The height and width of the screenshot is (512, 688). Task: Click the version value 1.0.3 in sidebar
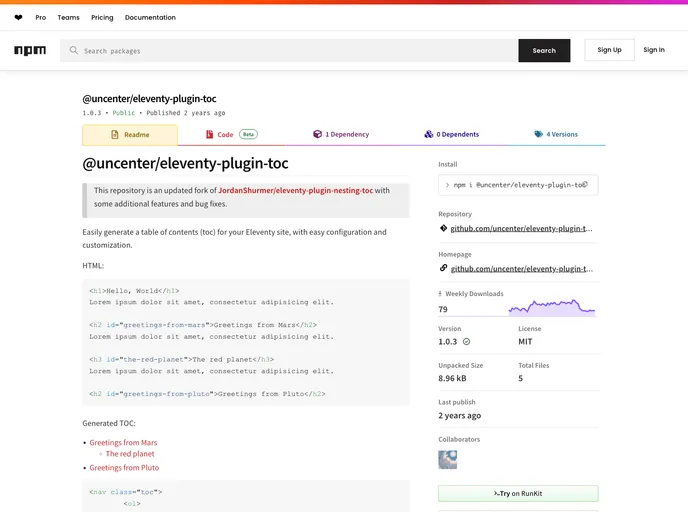(x=448, y=342)
